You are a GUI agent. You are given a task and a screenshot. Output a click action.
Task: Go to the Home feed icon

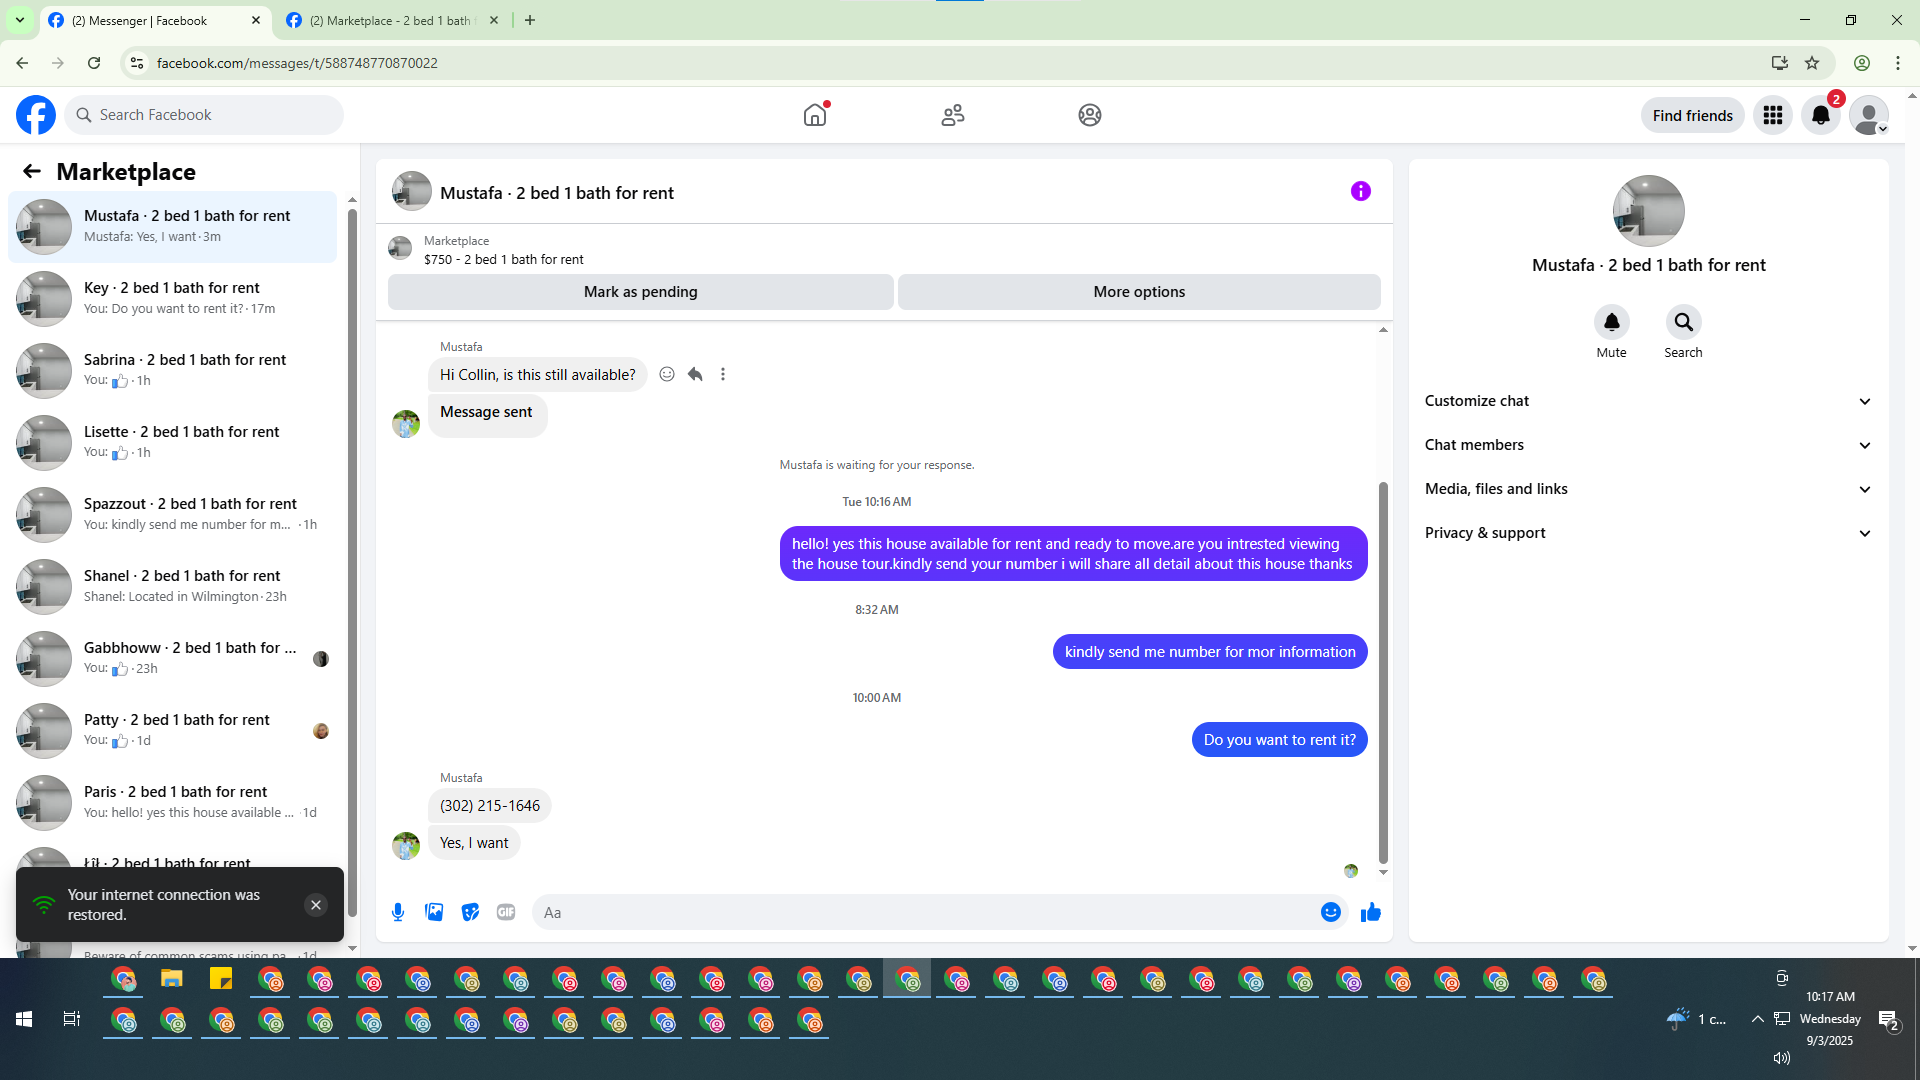point(815,115)
